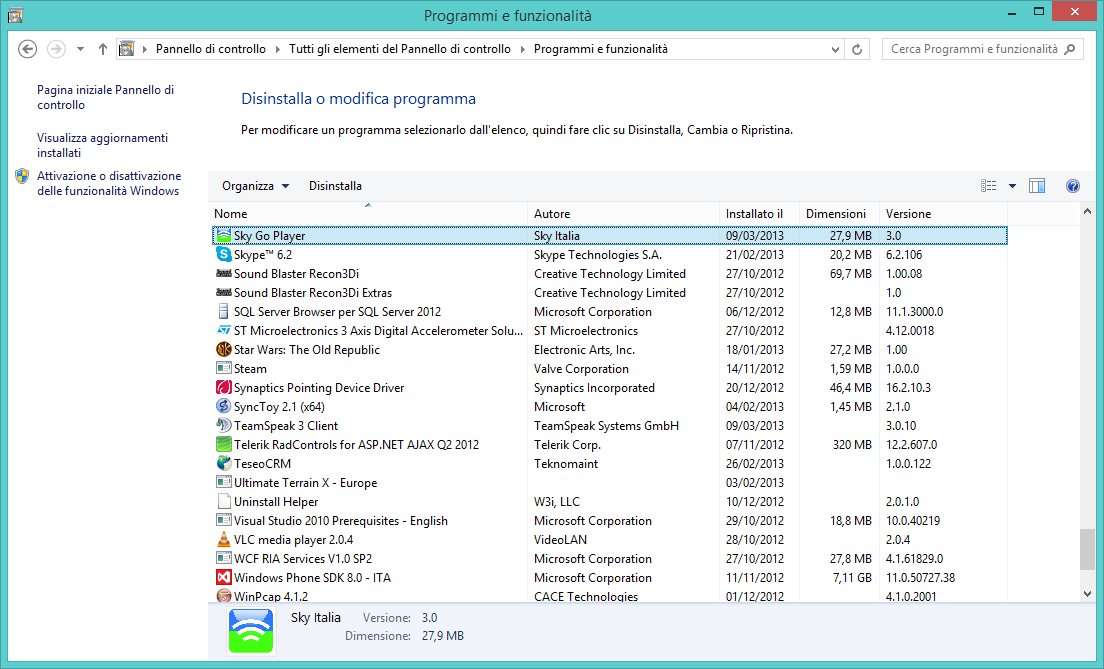Sort by the Versione column header

pyautogui.click(x=943, y=213)
